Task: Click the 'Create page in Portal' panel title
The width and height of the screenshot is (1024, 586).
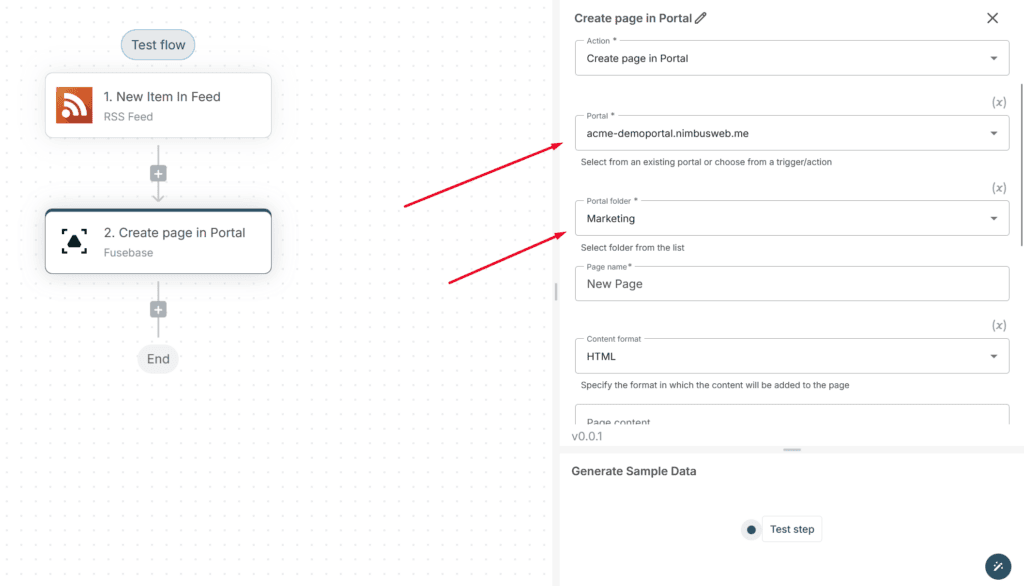Action: click(x=633, y=18)
